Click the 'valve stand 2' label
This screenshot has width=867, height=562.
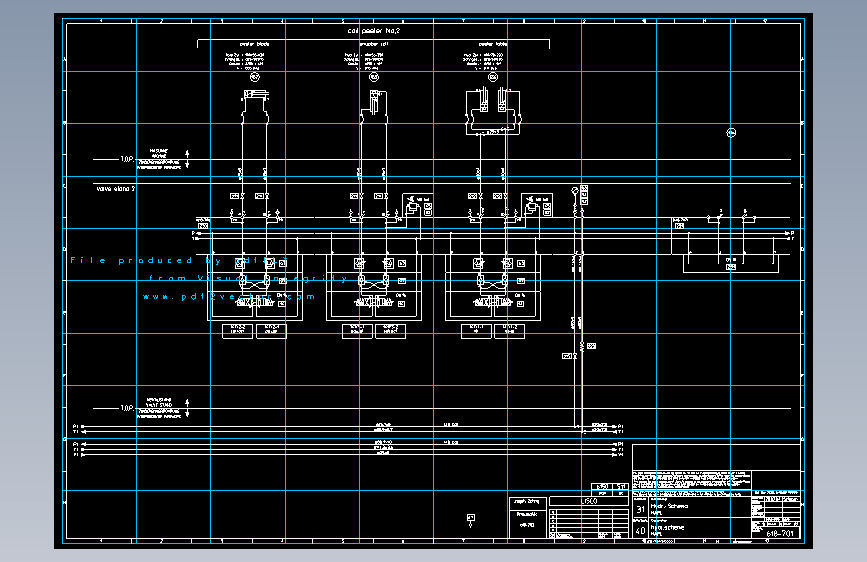[x=116, y=189]
